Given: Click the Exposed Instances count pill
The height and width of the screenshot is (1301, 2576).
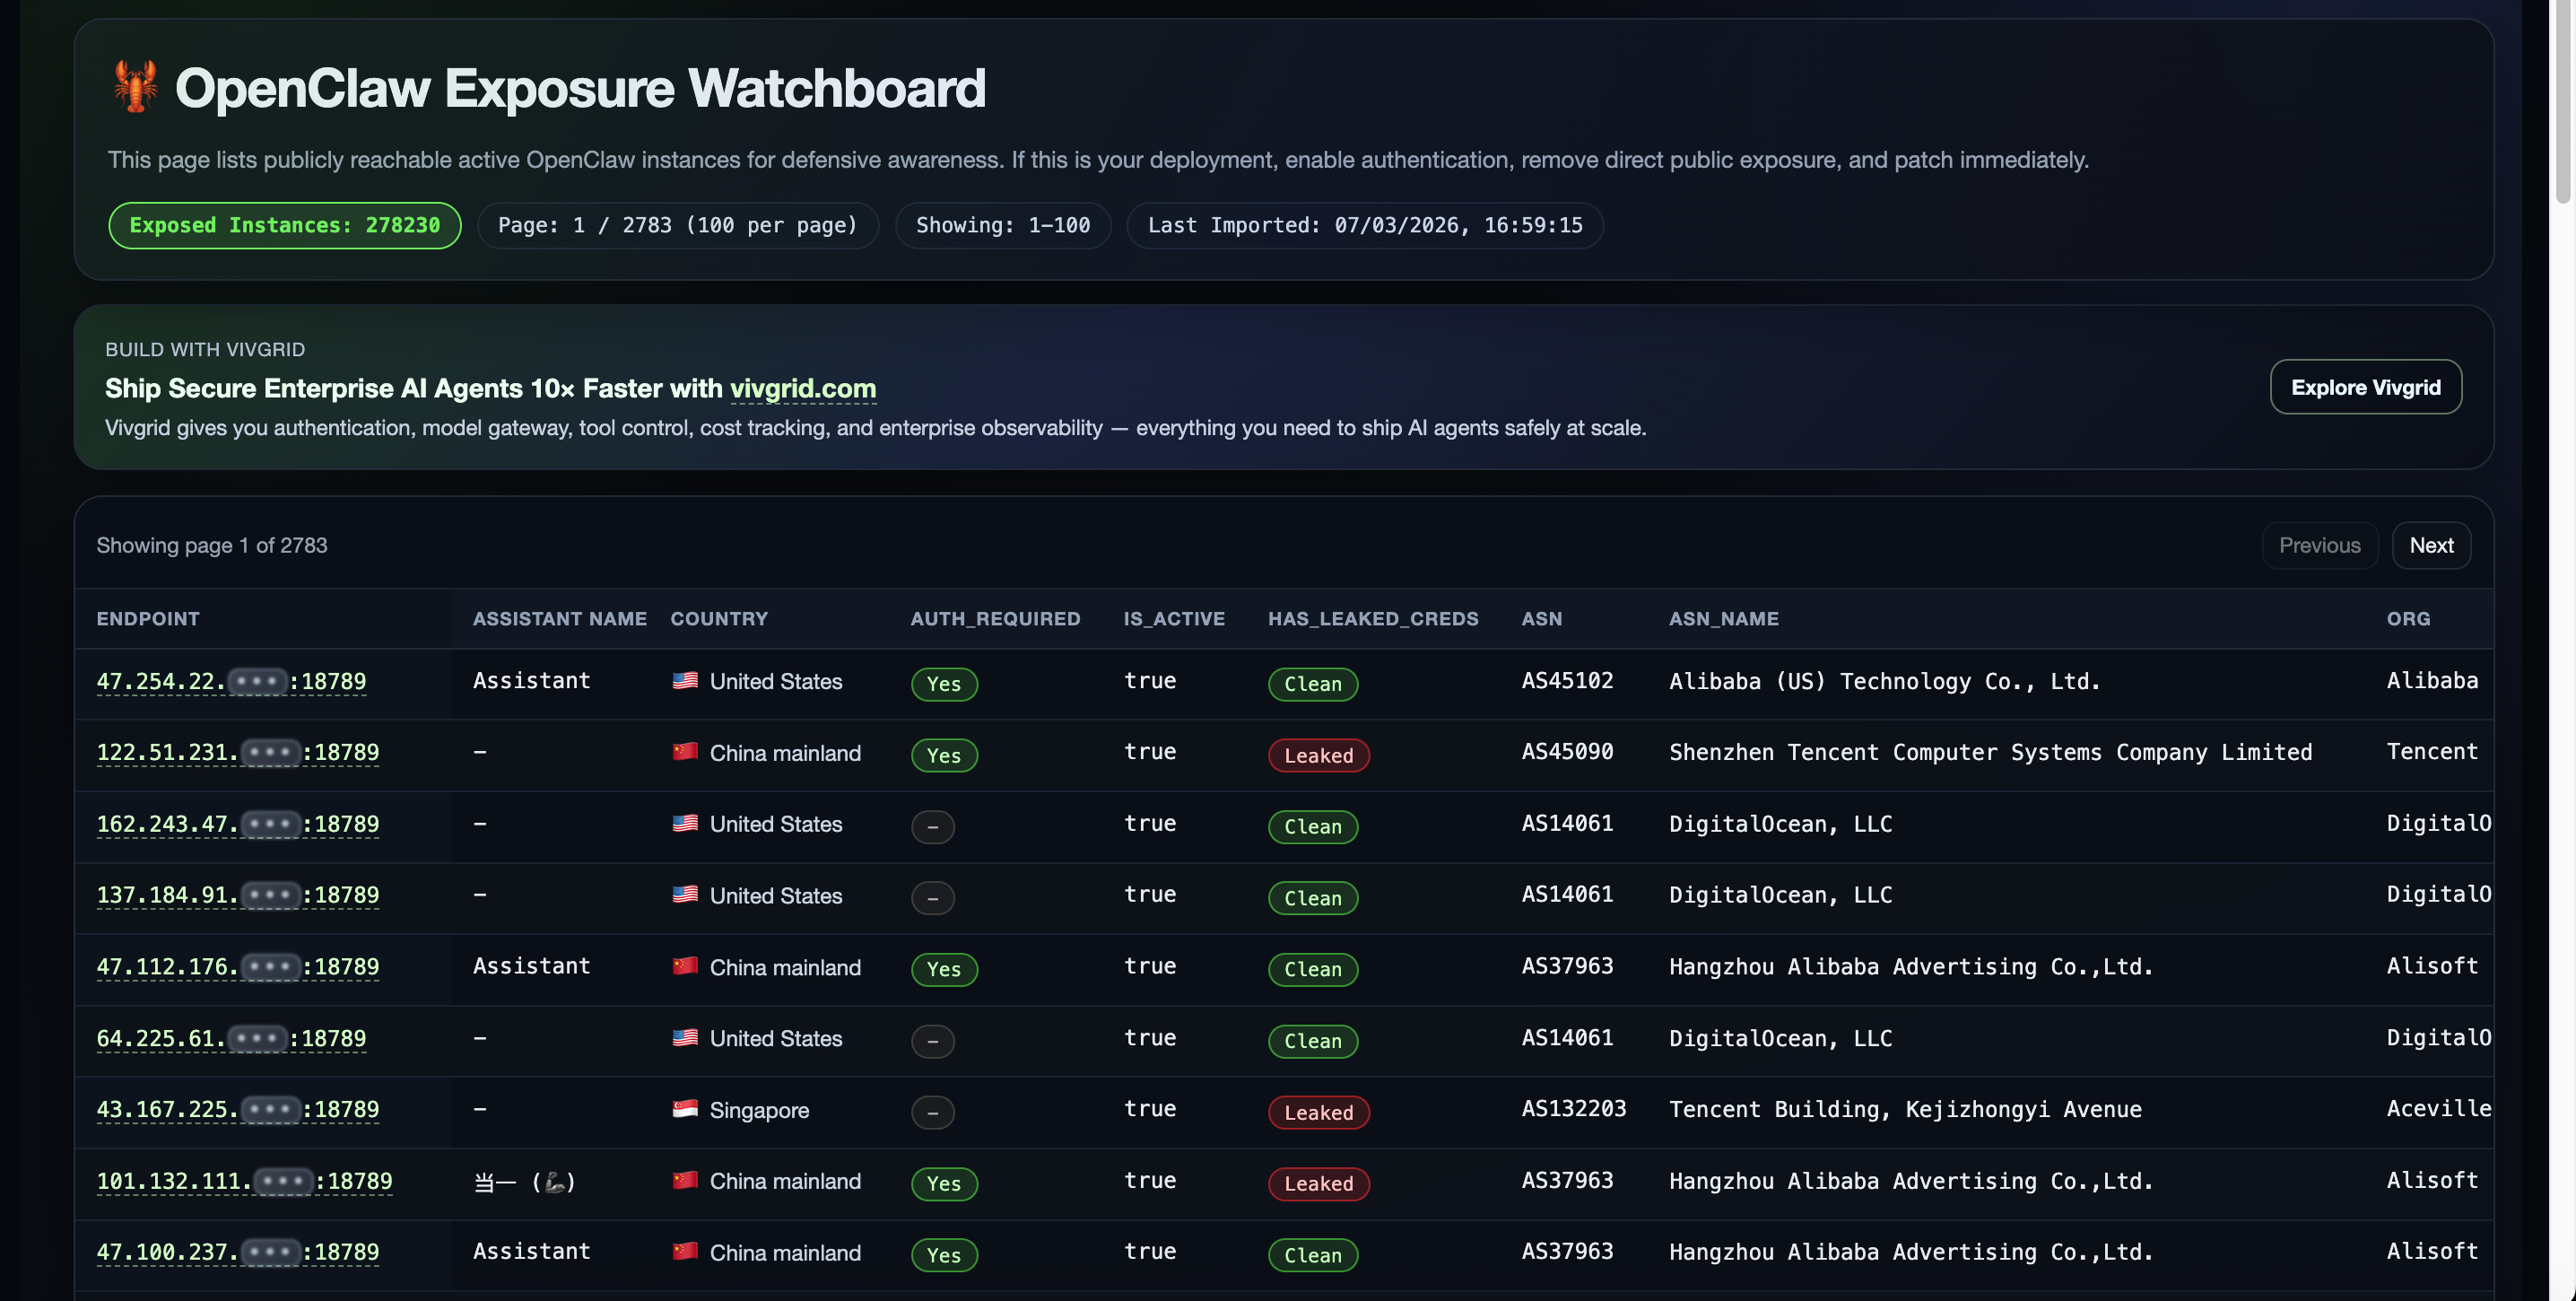Looking at the screenshot, I should [x=284, y=225].
